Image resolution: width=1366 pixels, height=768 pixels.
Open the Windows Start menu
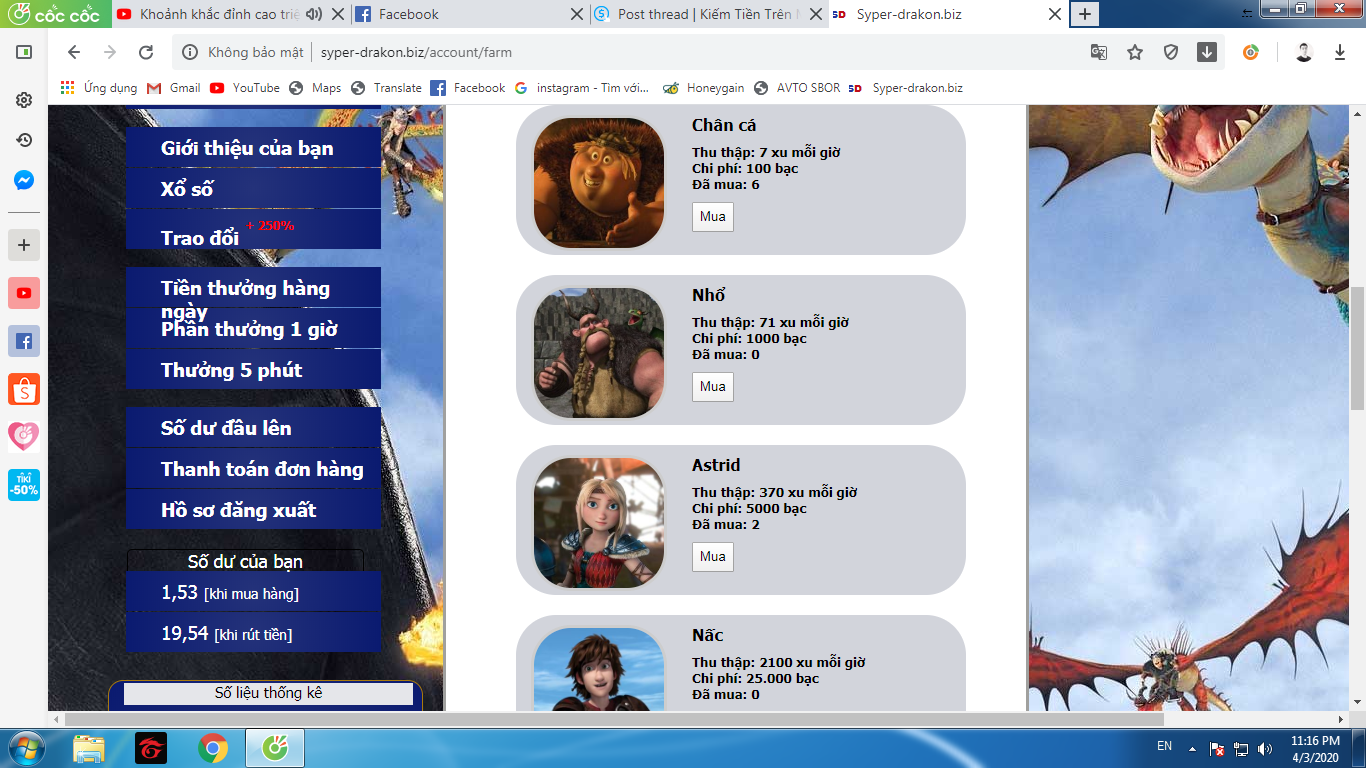coord(24,748)
